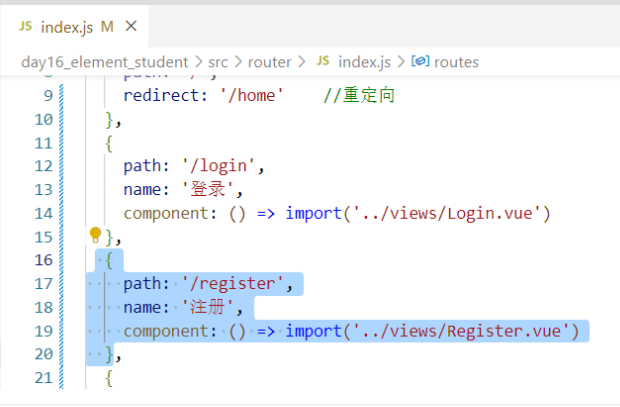Click '../views/Login.vue' import path

tap(446, 214)
